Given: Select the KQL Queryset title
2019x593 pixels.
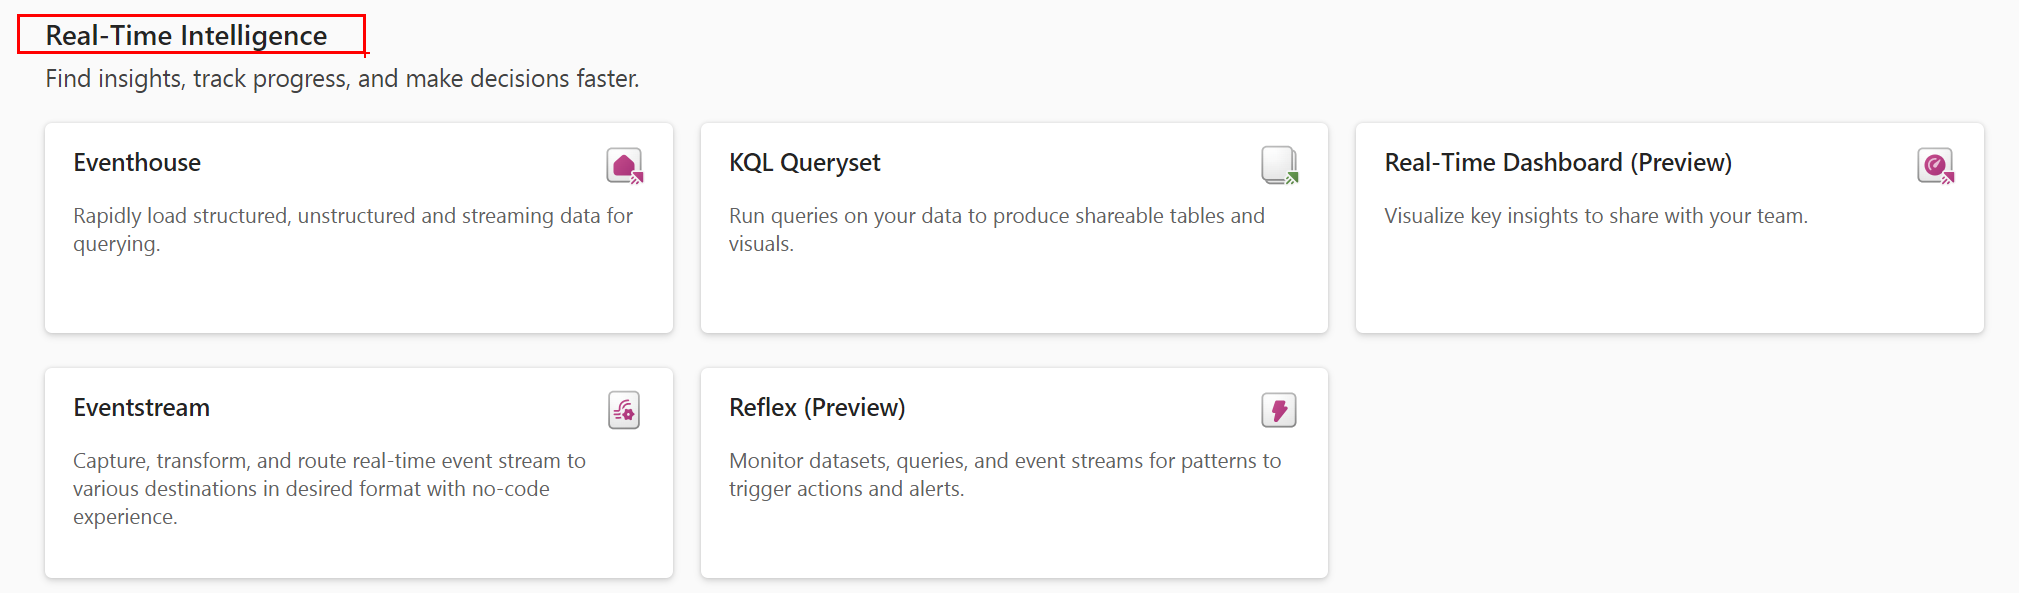Looking at the screenshot, I should [x=804, y=163].
